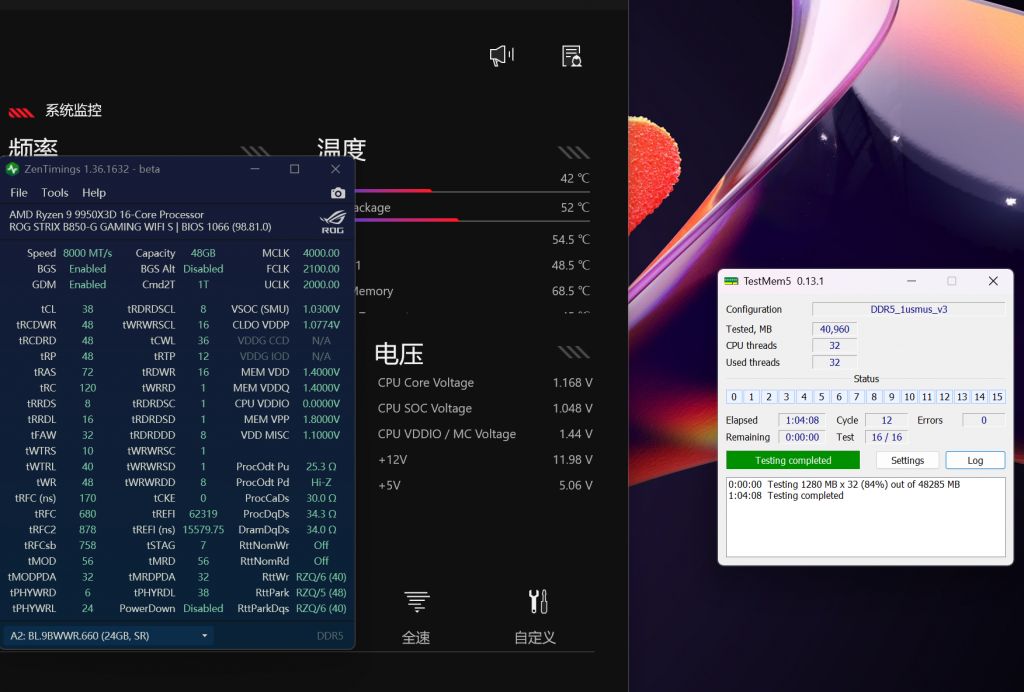The image size is (1024, 692).
Task: Click the Settings button in TestMem5
Action: tap(907, 459)
